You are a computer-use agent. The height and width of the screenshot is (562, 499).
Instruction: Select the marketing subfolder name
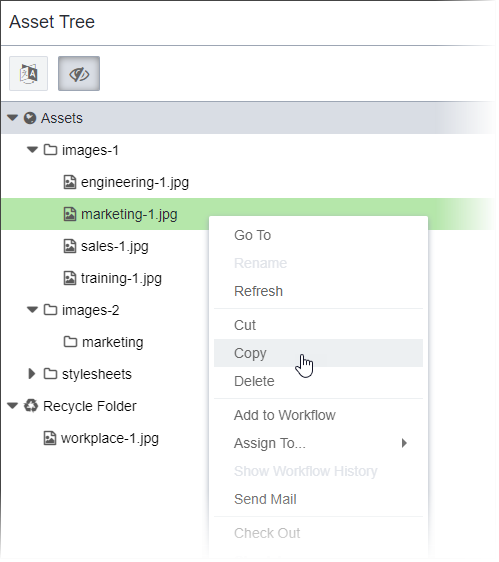coord(113,343)
